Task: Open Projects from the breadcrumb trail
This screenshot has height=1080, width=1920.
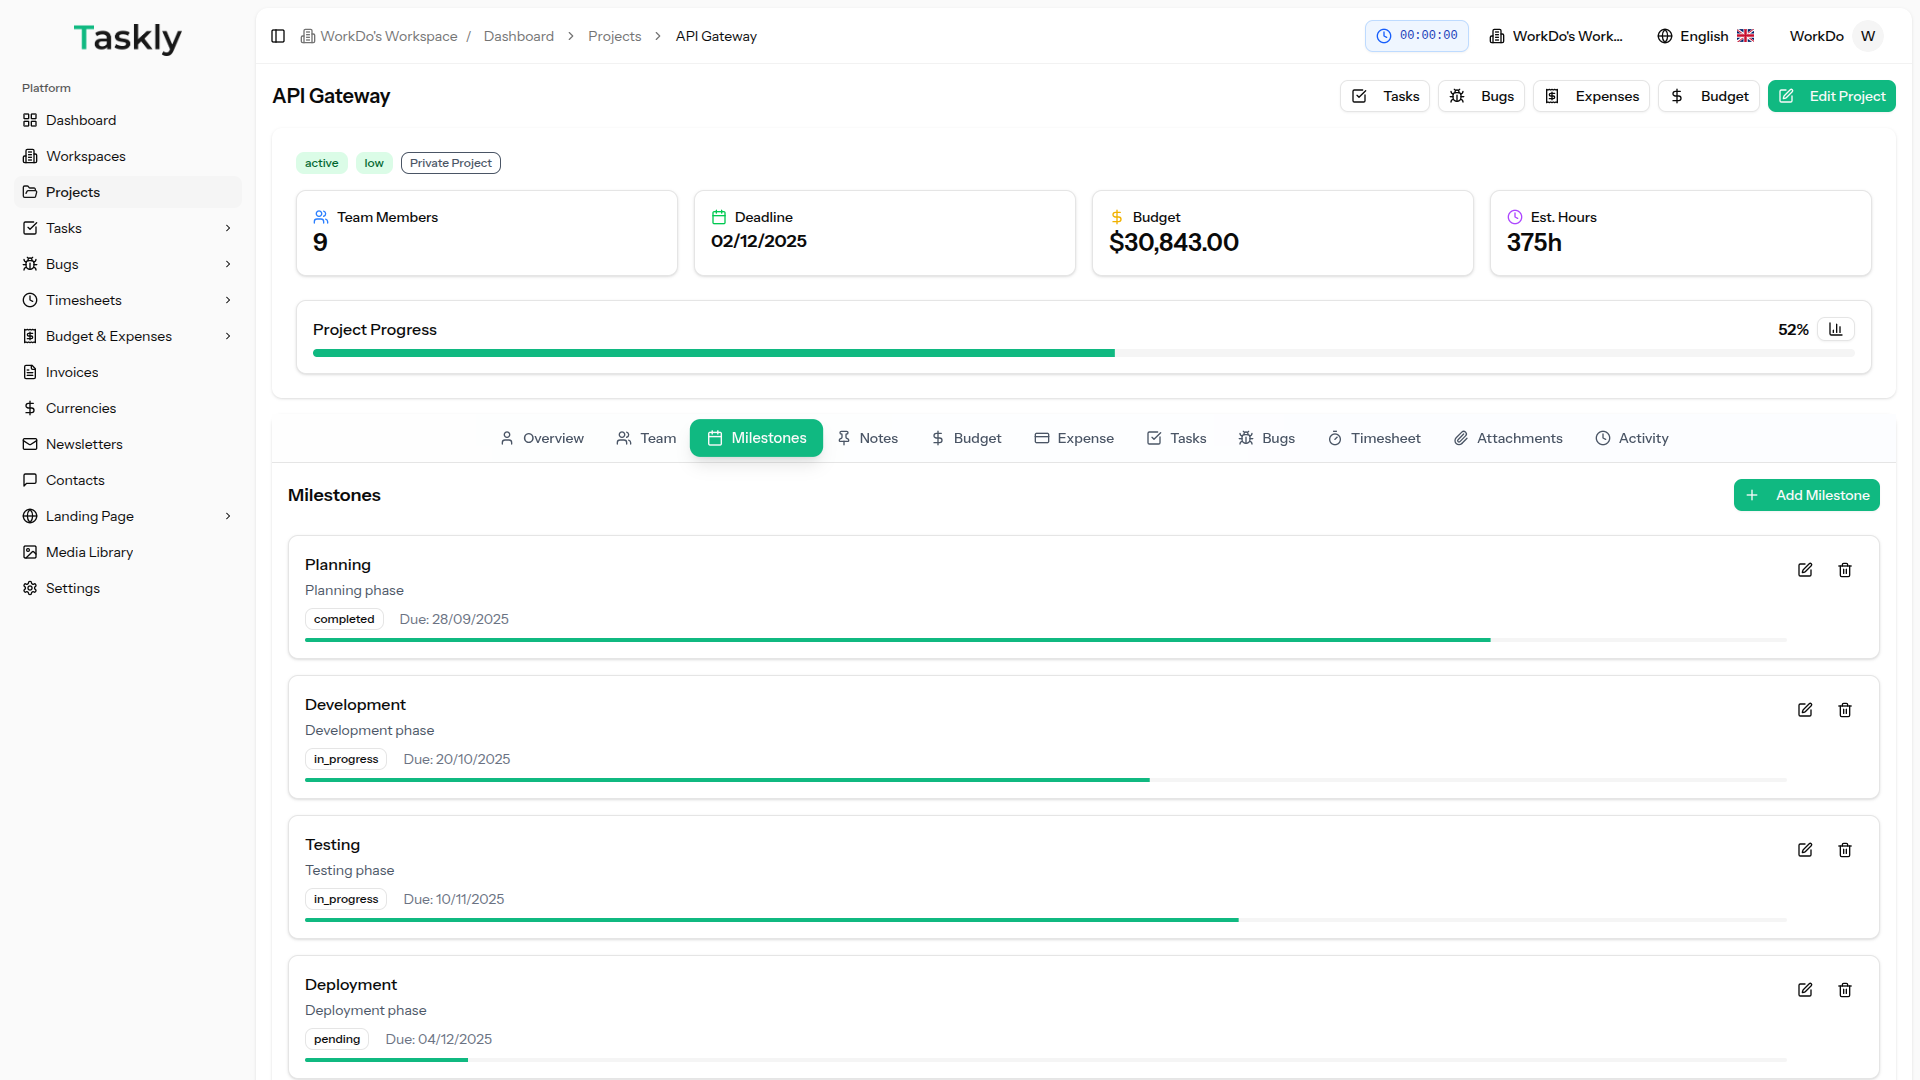Action: click(614, 36)
